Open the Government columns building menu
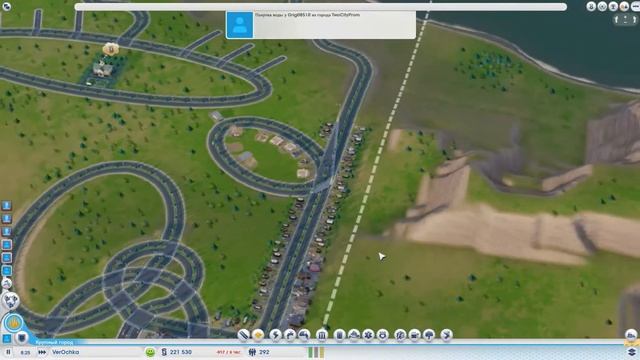Screen dimensions: 640x360 click(x=322, y=335)
